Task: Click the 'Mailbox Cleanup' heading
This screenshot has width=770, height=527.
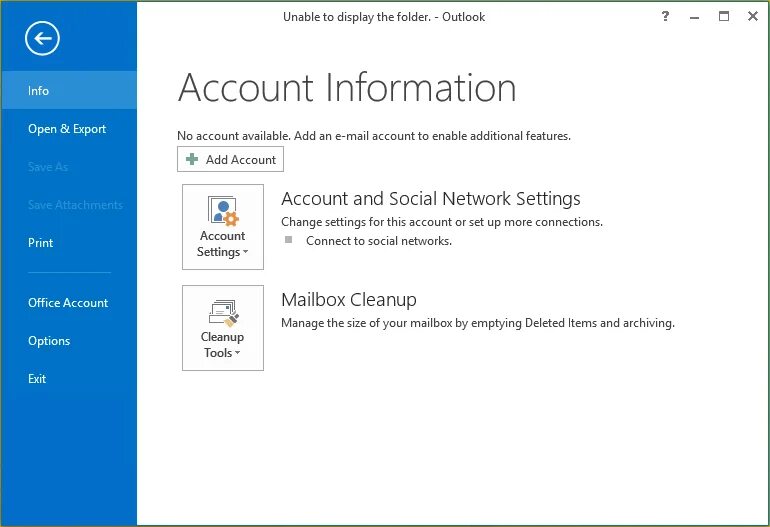Action: click(349, 300)
